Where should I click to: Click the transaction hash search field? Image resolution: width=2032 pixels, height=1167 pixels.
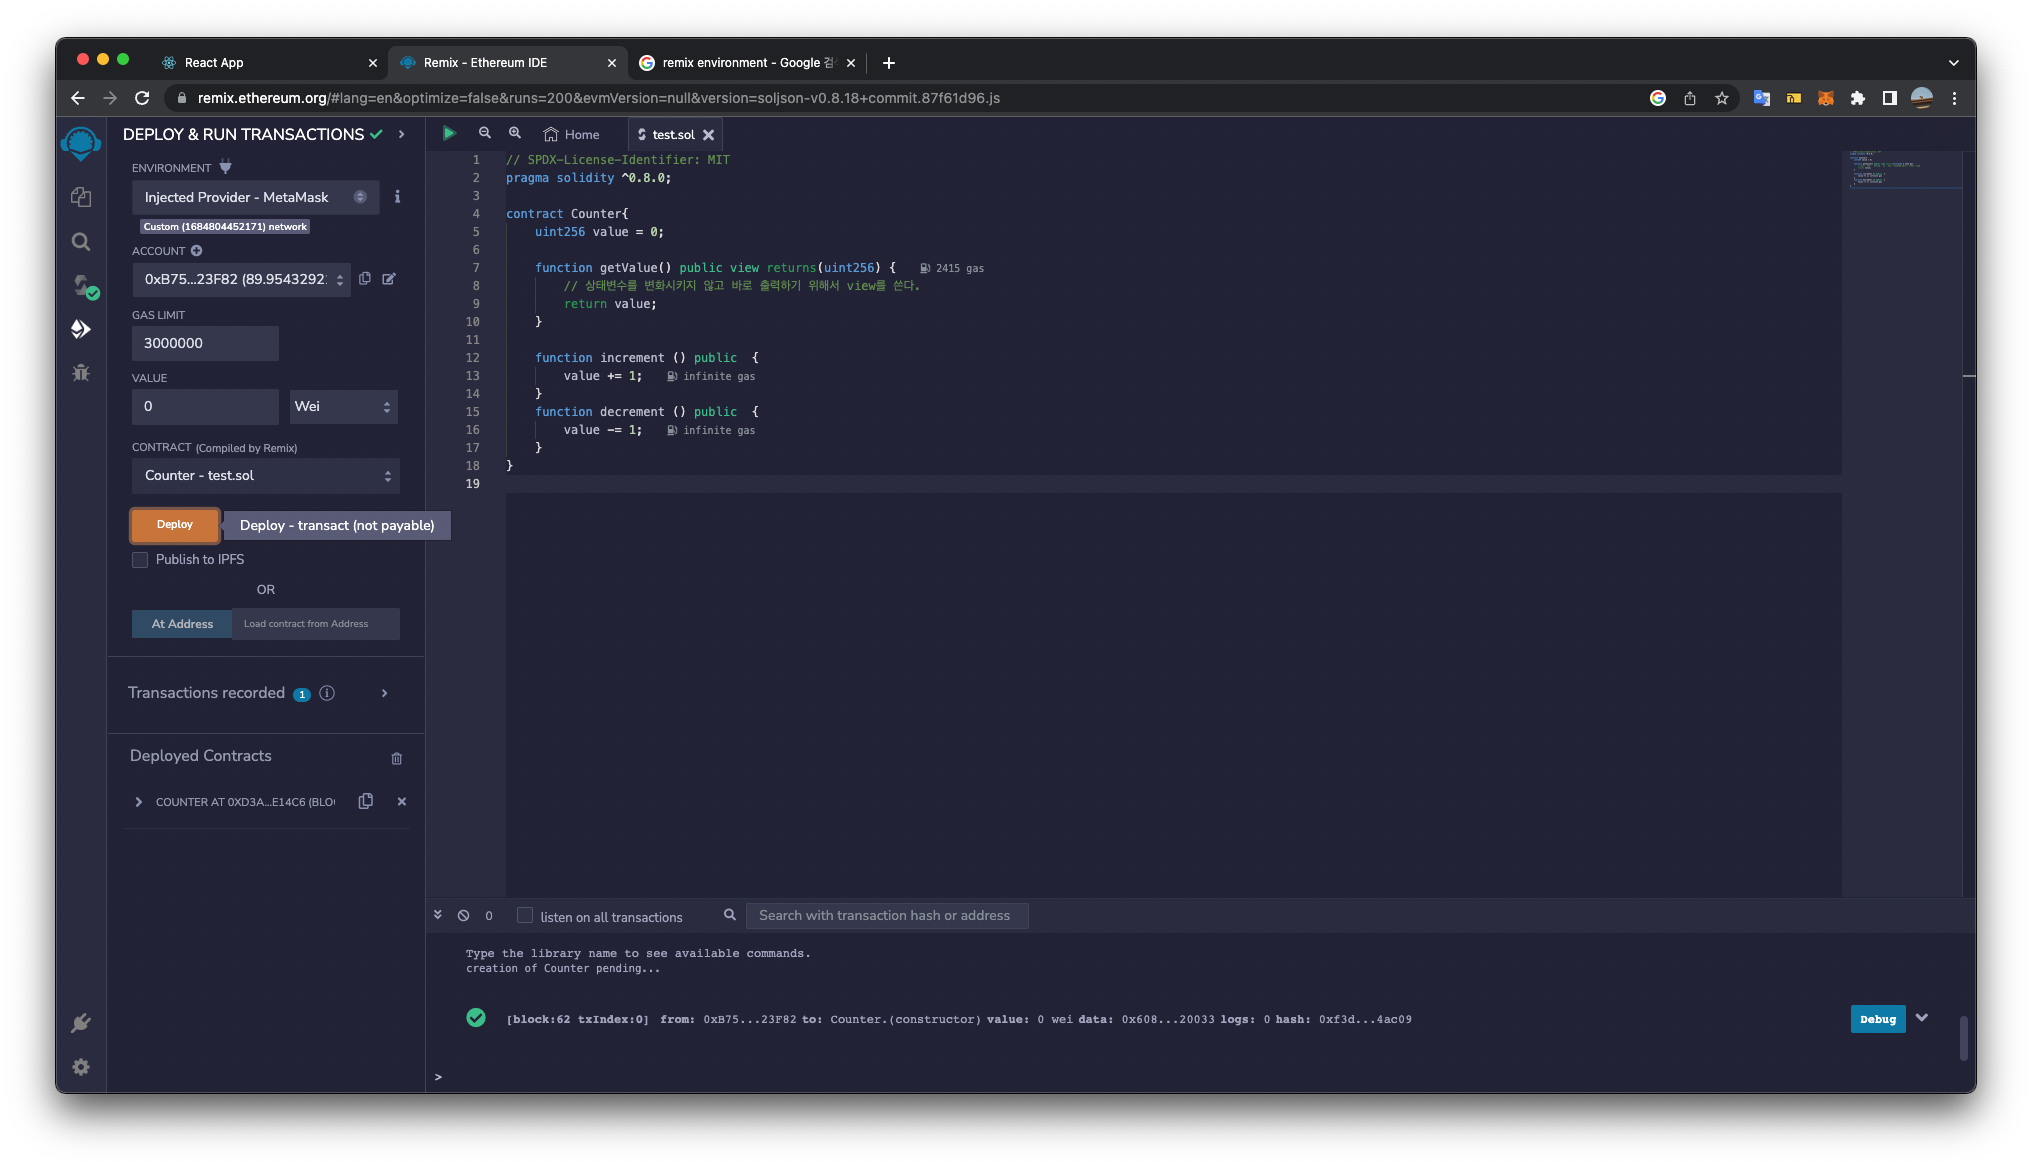coord(886,915)
